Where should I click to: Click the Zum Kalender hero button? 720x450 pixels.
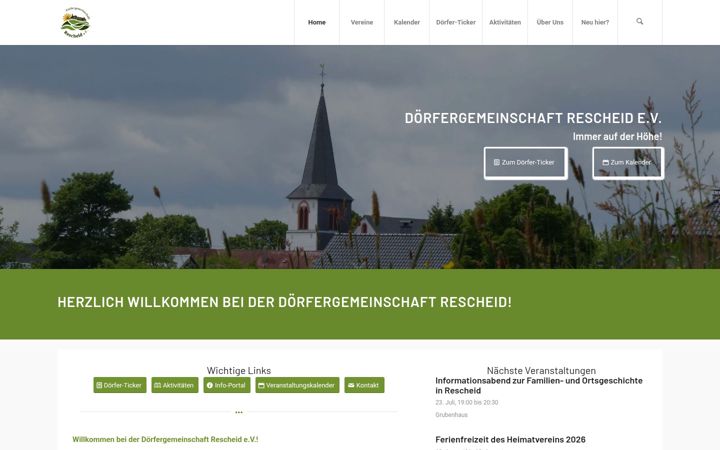click(628, 163)
